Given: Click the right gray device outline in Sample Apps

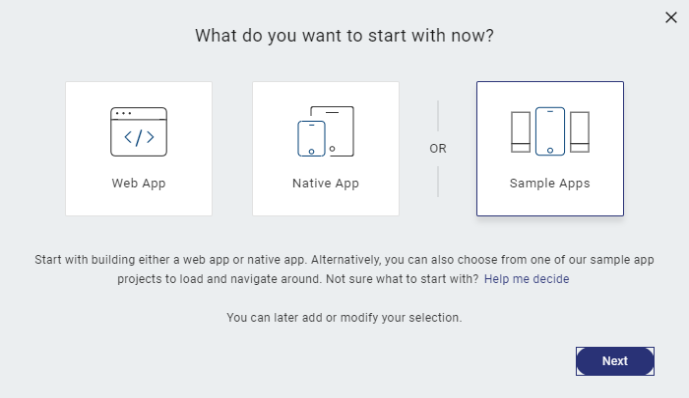Looking at the screenshot, I should pyautogui.click(x=580, y=132).
